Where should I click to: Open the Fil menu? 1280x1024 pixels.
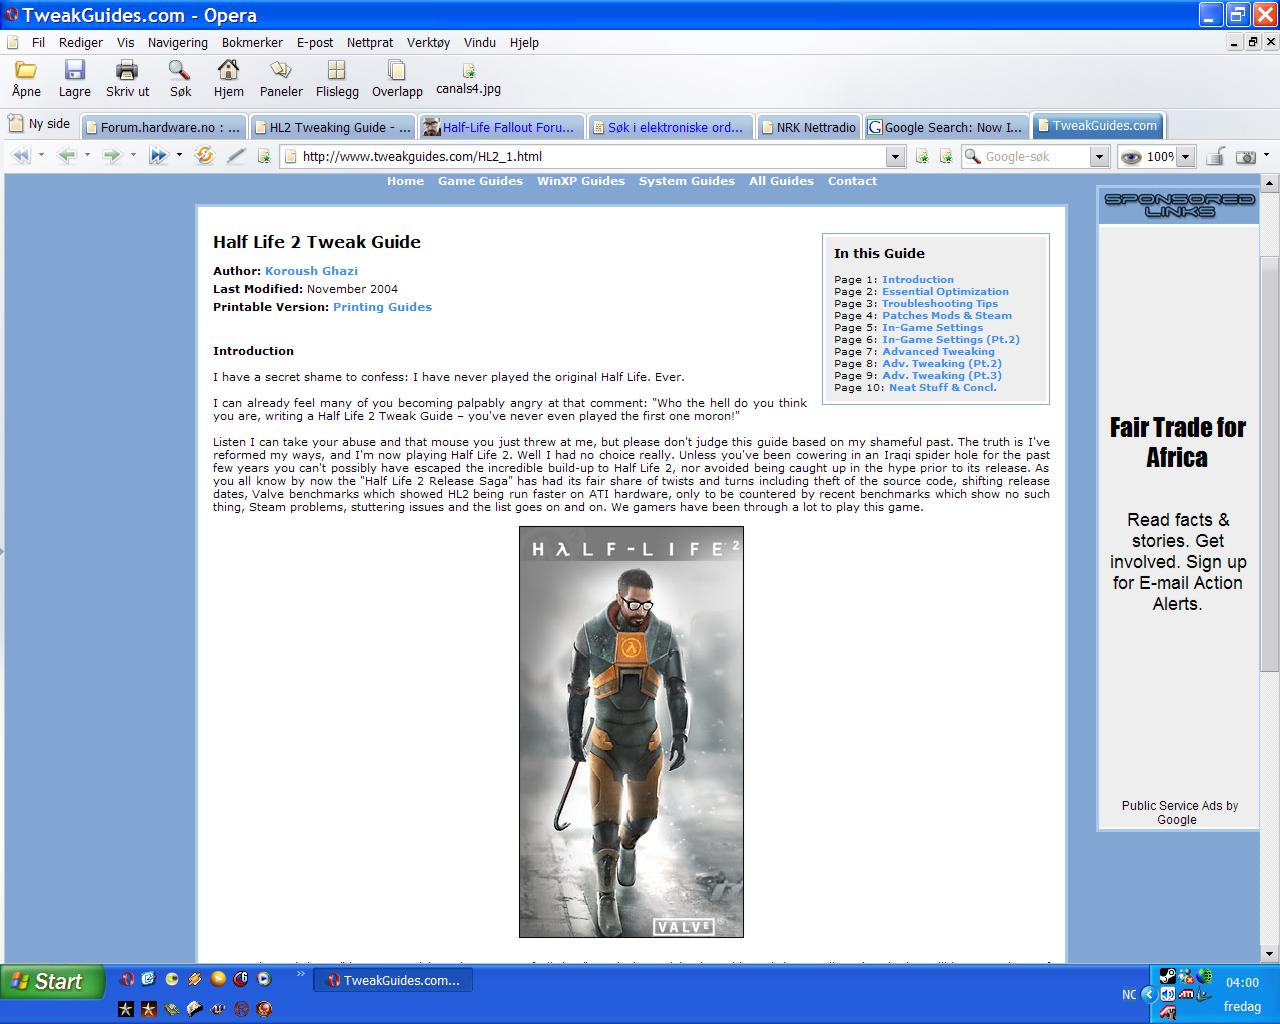coord(38,42)
